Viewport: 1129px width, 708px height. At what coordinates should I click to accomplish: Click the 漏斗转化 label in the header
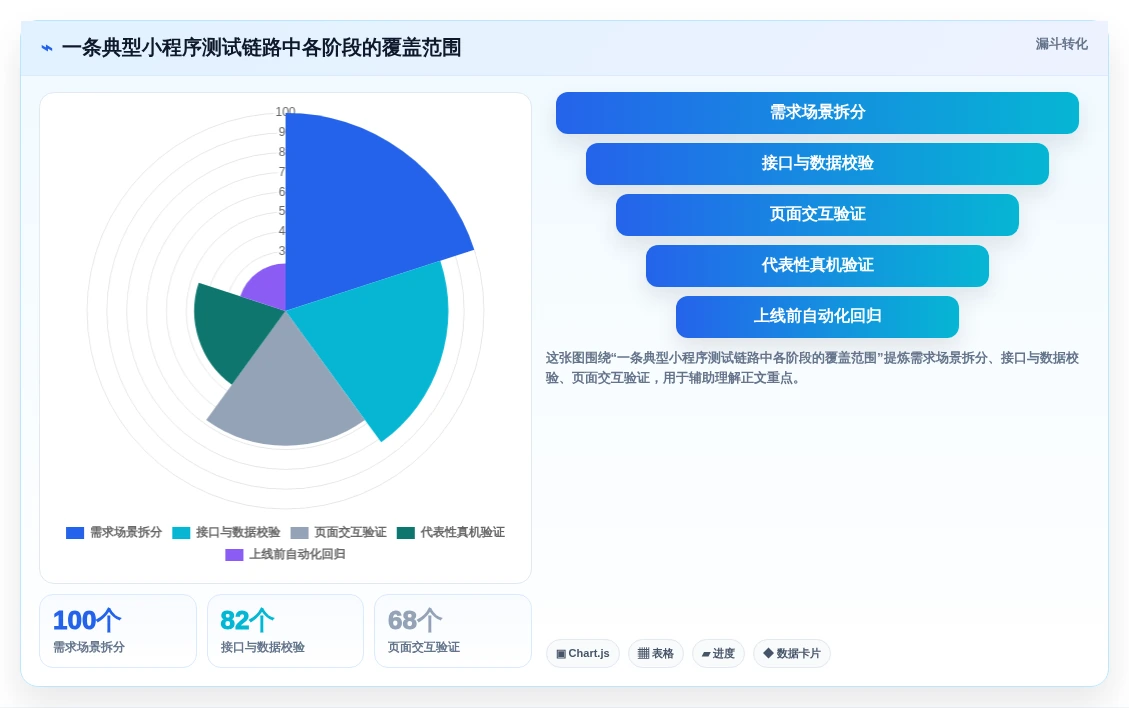[x=1061, y=44]
